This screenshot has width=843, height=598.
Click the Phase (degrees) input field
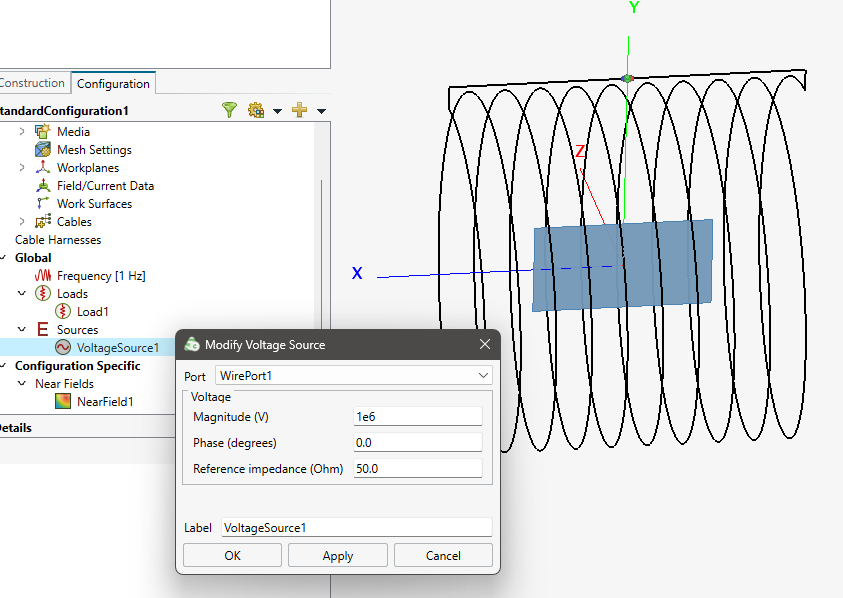pyautogui.click(x=418, y=443)
